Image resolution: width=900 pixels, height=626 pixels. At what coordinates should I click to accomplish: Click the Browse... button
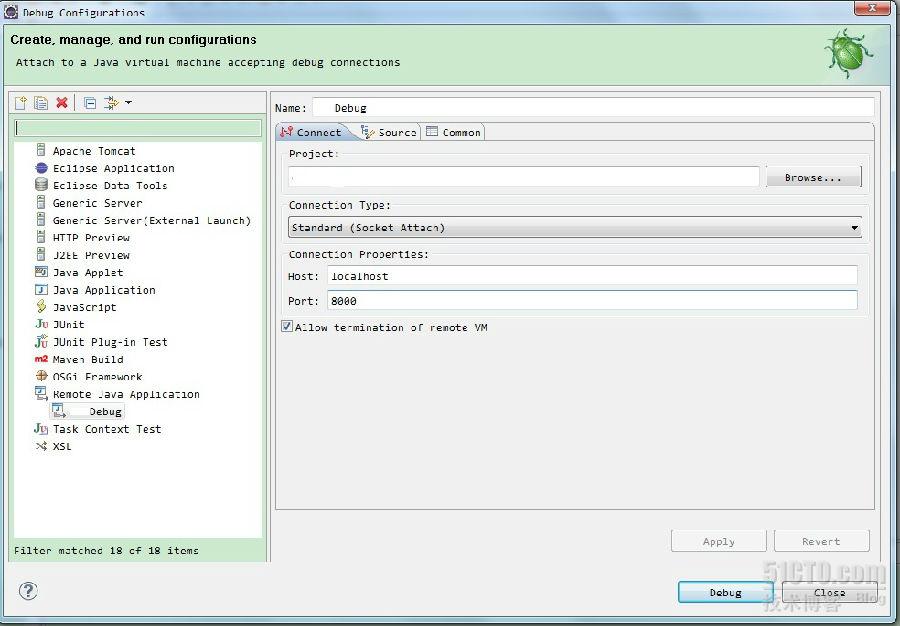coord(813,177)
